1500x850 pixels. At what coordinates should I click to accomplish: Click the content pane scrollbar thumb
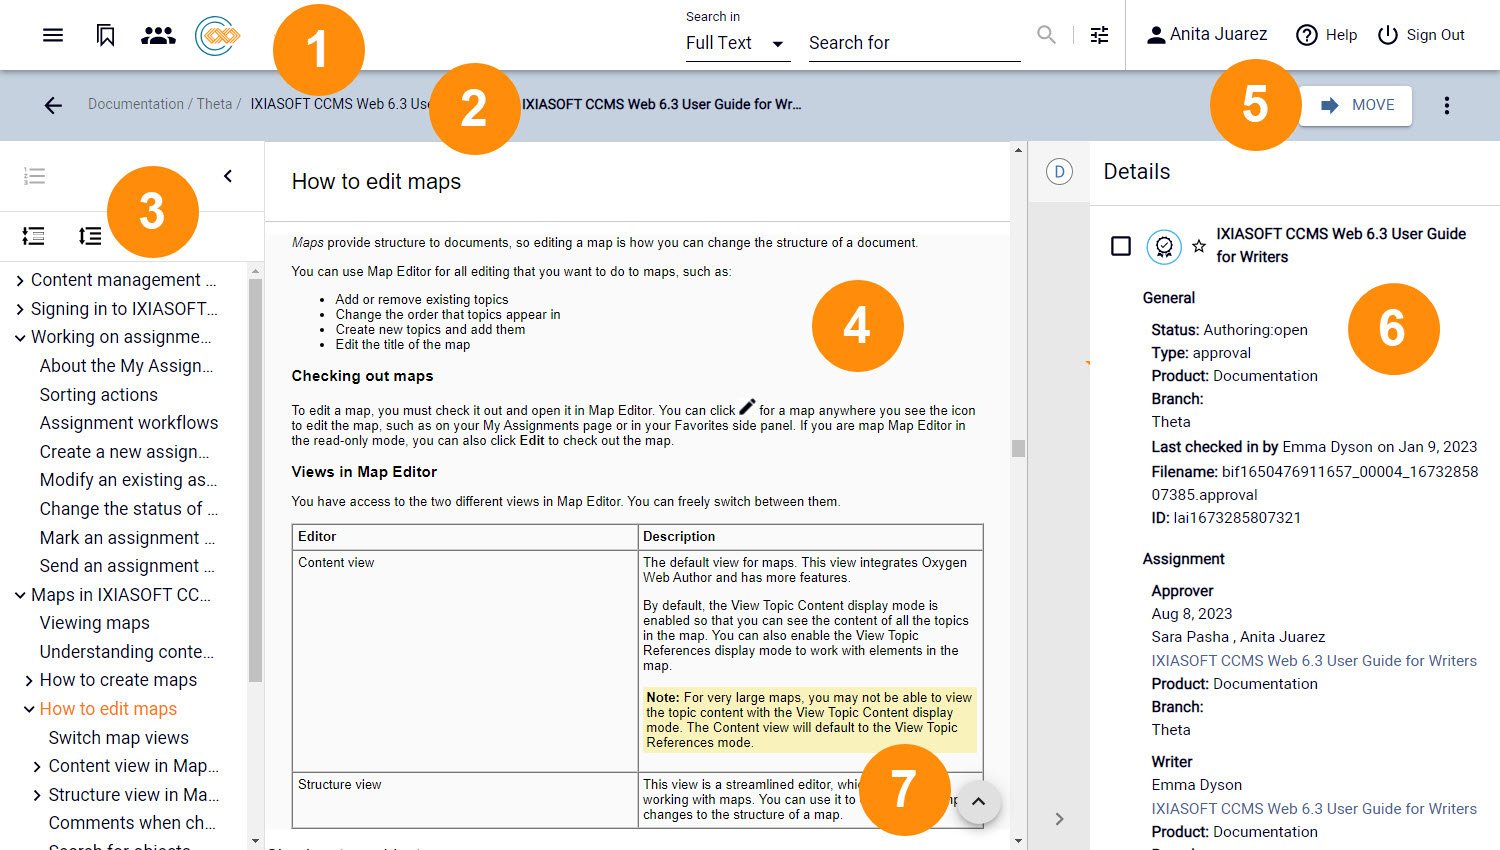(x=1019, y=448)
